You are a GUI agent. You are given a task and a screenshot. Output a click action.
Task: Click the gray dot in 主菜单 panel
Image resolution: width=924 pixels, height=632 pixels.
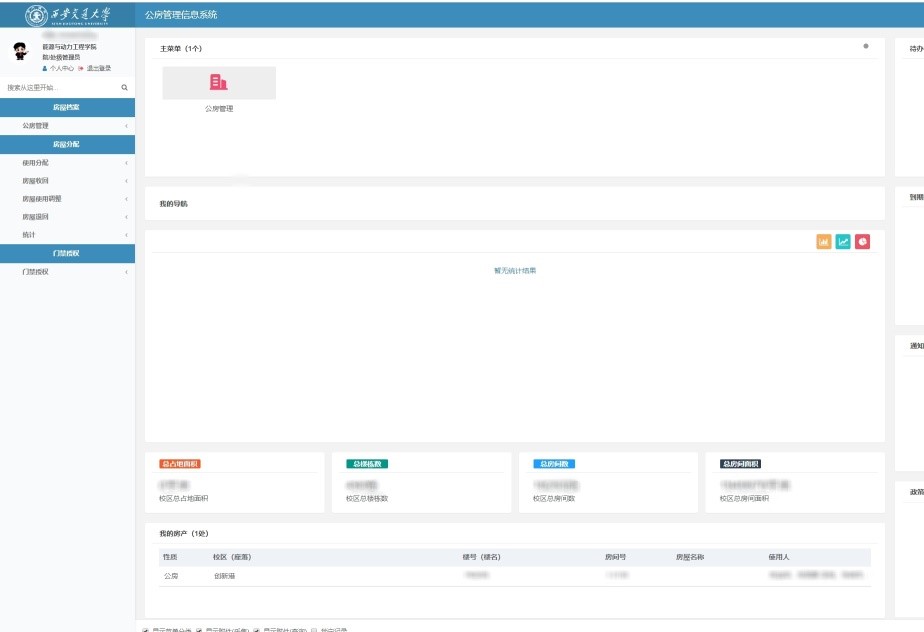(866, 46)
